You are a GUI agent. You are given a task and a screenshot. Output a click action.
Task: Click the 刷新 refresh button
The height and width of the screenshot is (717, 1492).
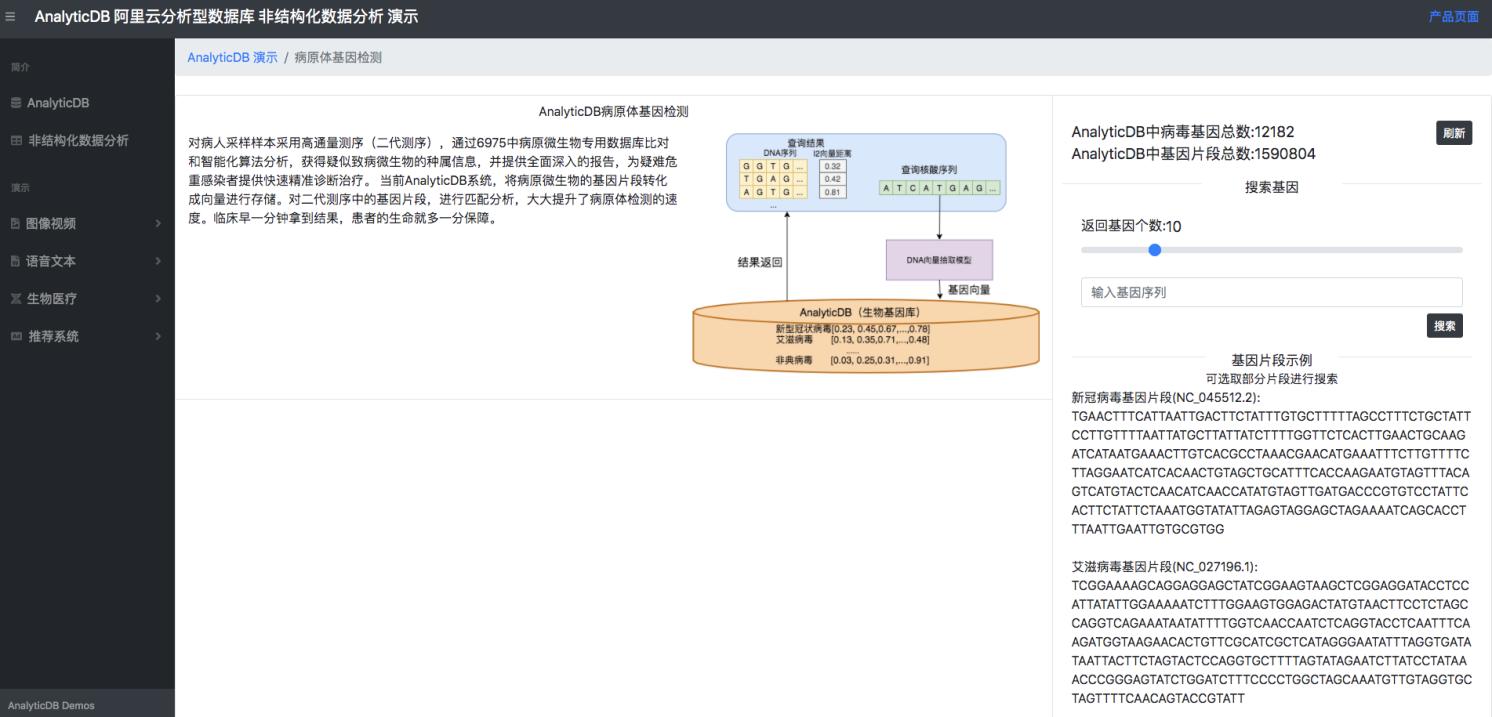(1454, 133)
